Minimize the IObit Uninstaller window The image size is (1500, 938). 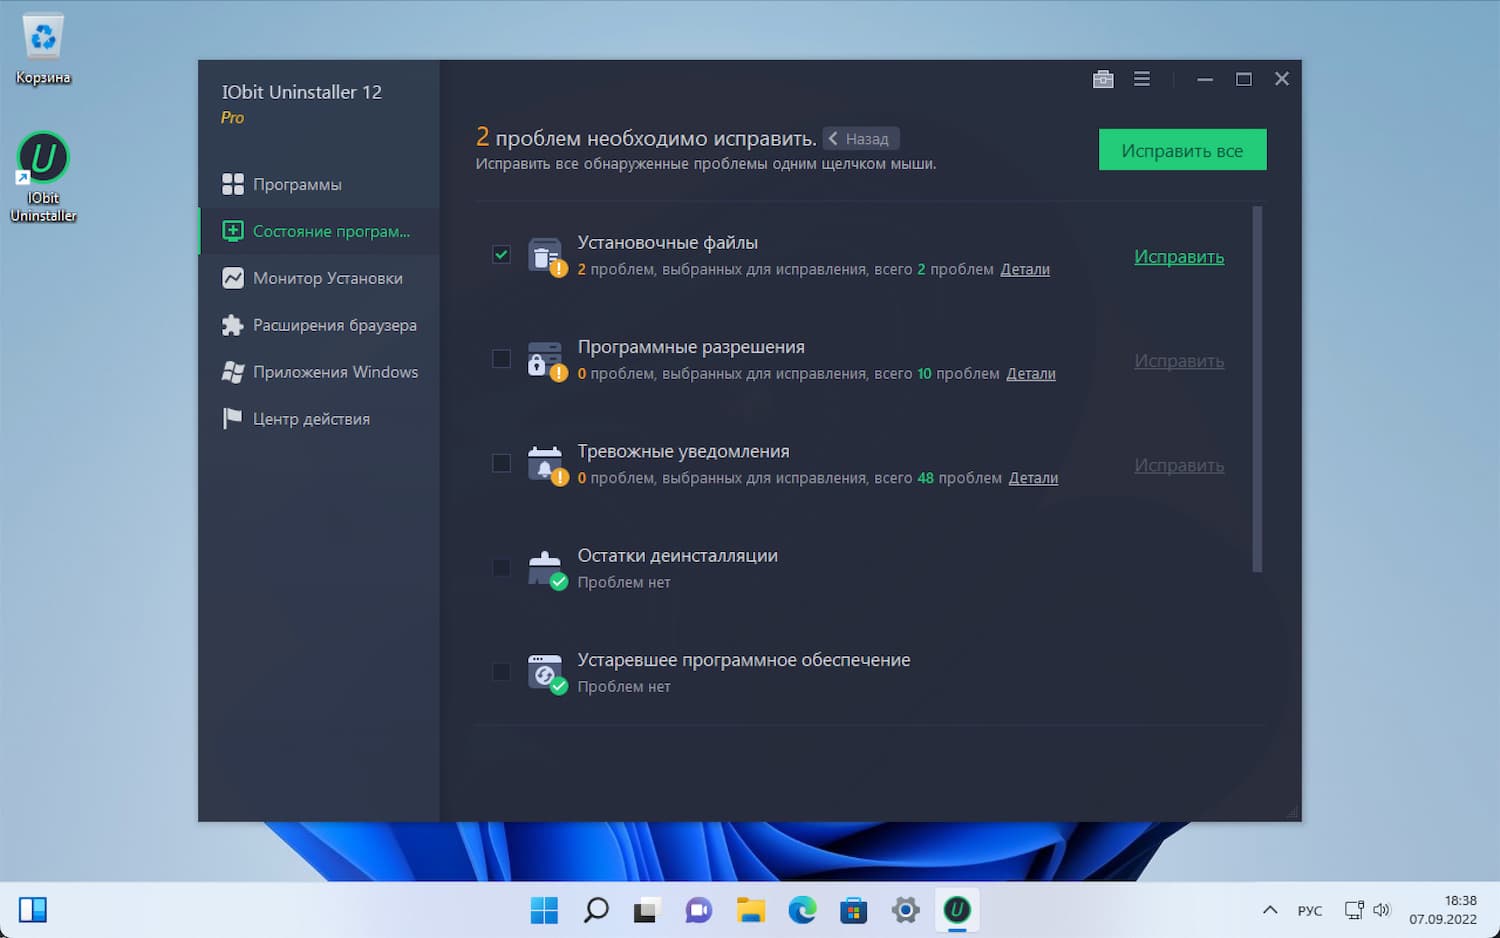click(x=1205, y=79)
